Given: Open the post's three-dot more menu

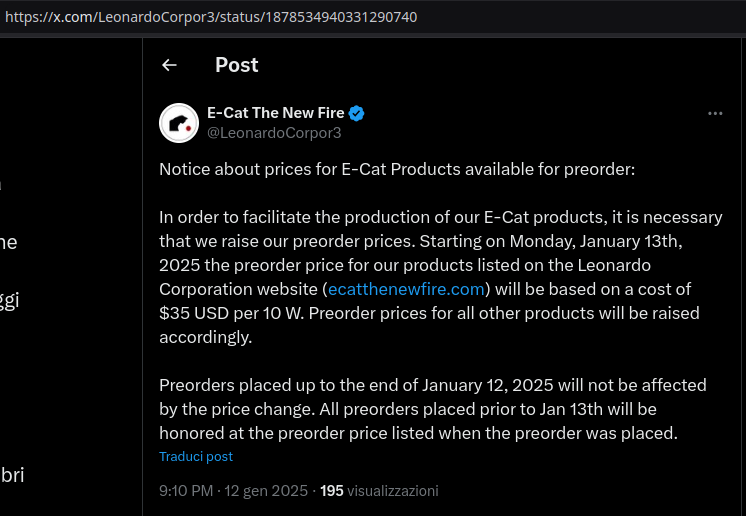Looking at the screenshot, I should pos(715,114).
